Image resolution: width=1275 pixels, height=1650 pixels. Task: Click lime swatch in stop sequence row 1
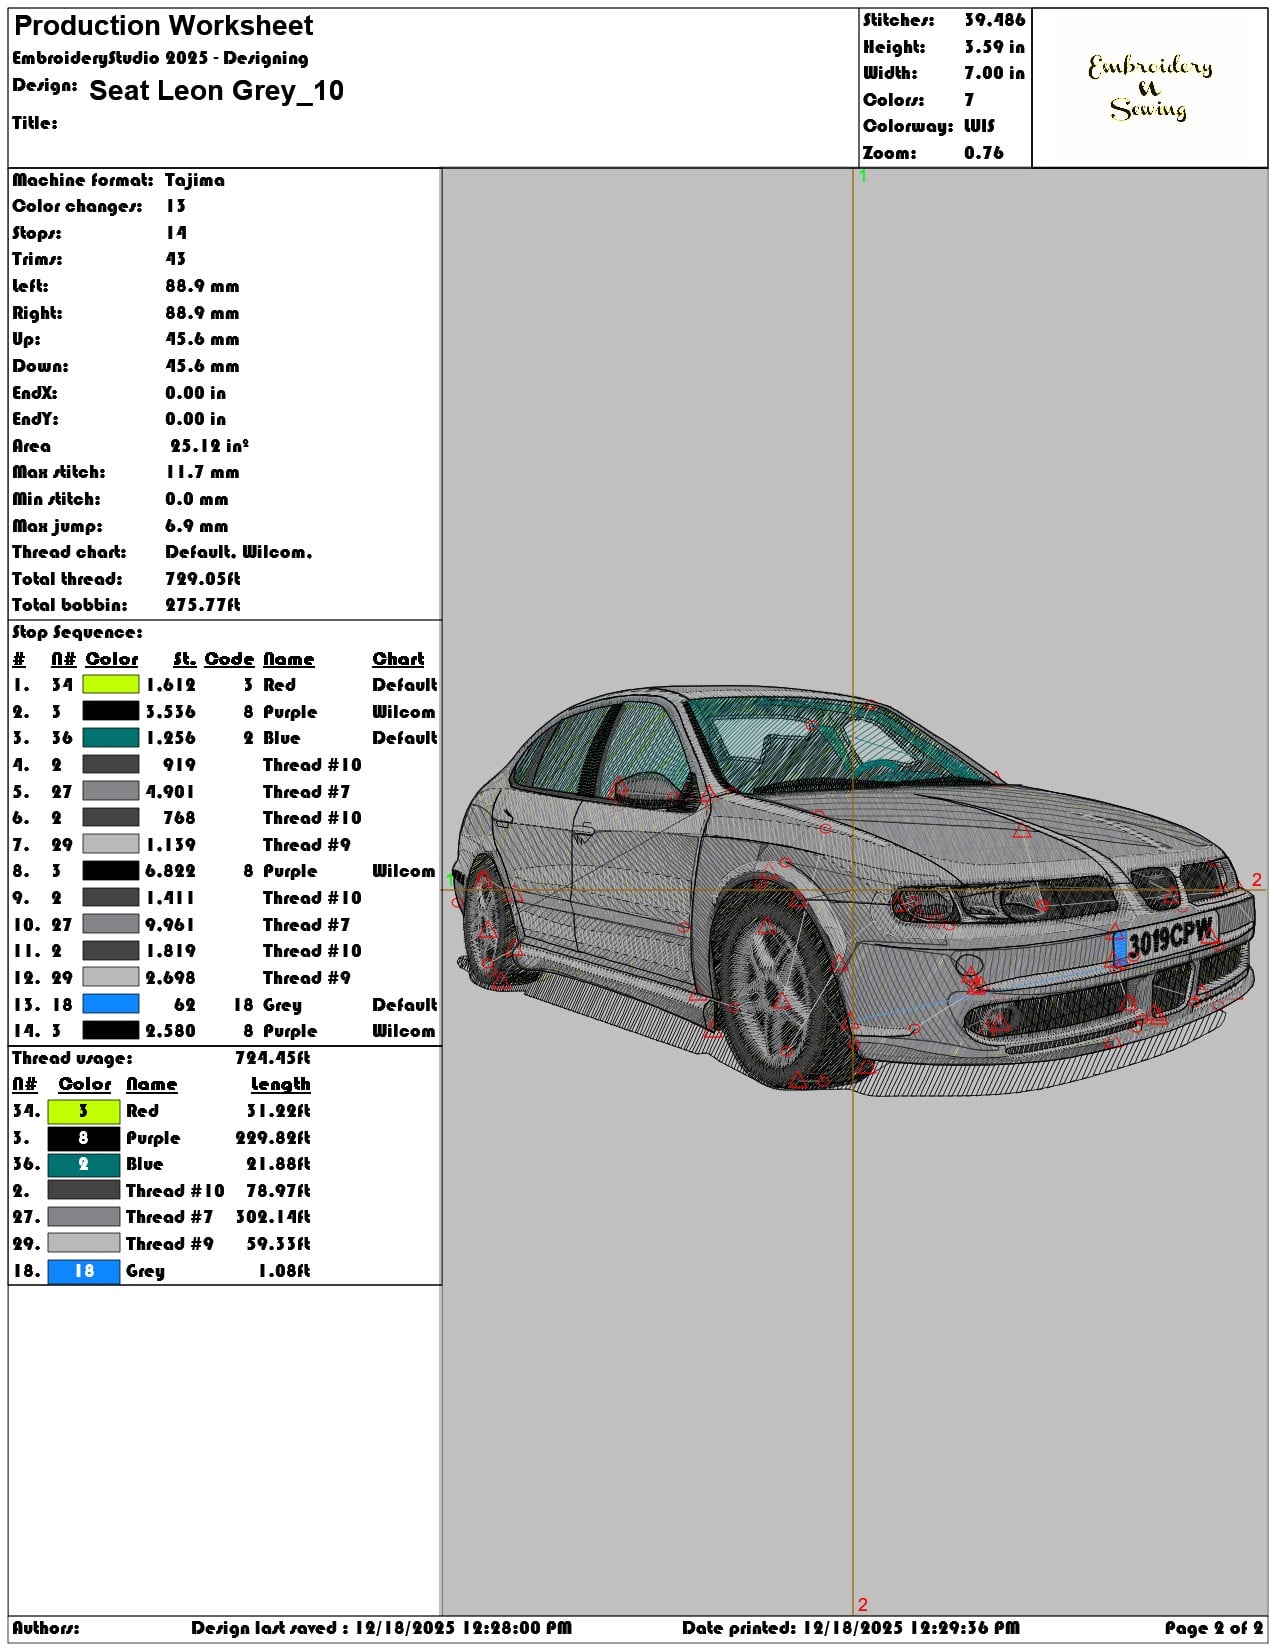(110, 685)
